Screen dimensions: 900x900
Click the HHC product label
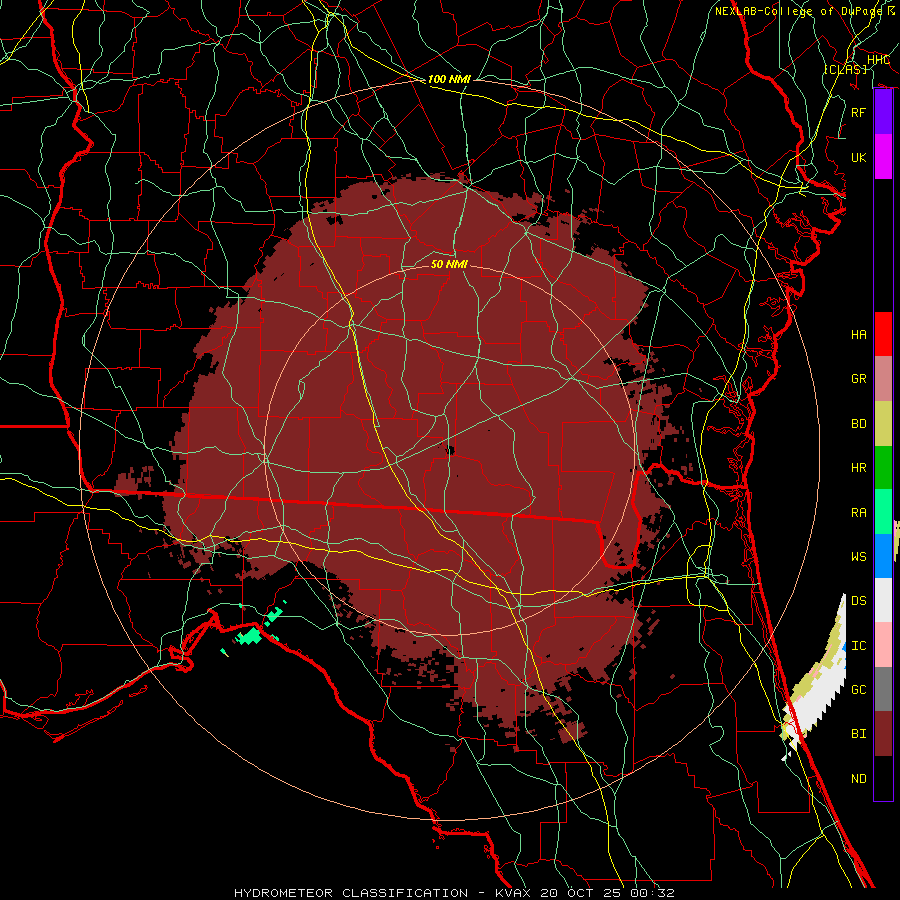click(878, 60)
